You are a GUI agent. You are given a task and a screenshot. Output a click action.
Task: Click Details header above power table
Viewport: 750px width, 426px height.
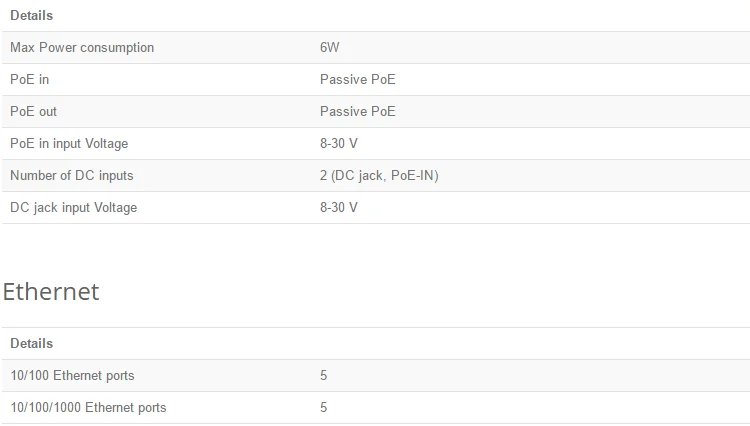tap(32, 15)
